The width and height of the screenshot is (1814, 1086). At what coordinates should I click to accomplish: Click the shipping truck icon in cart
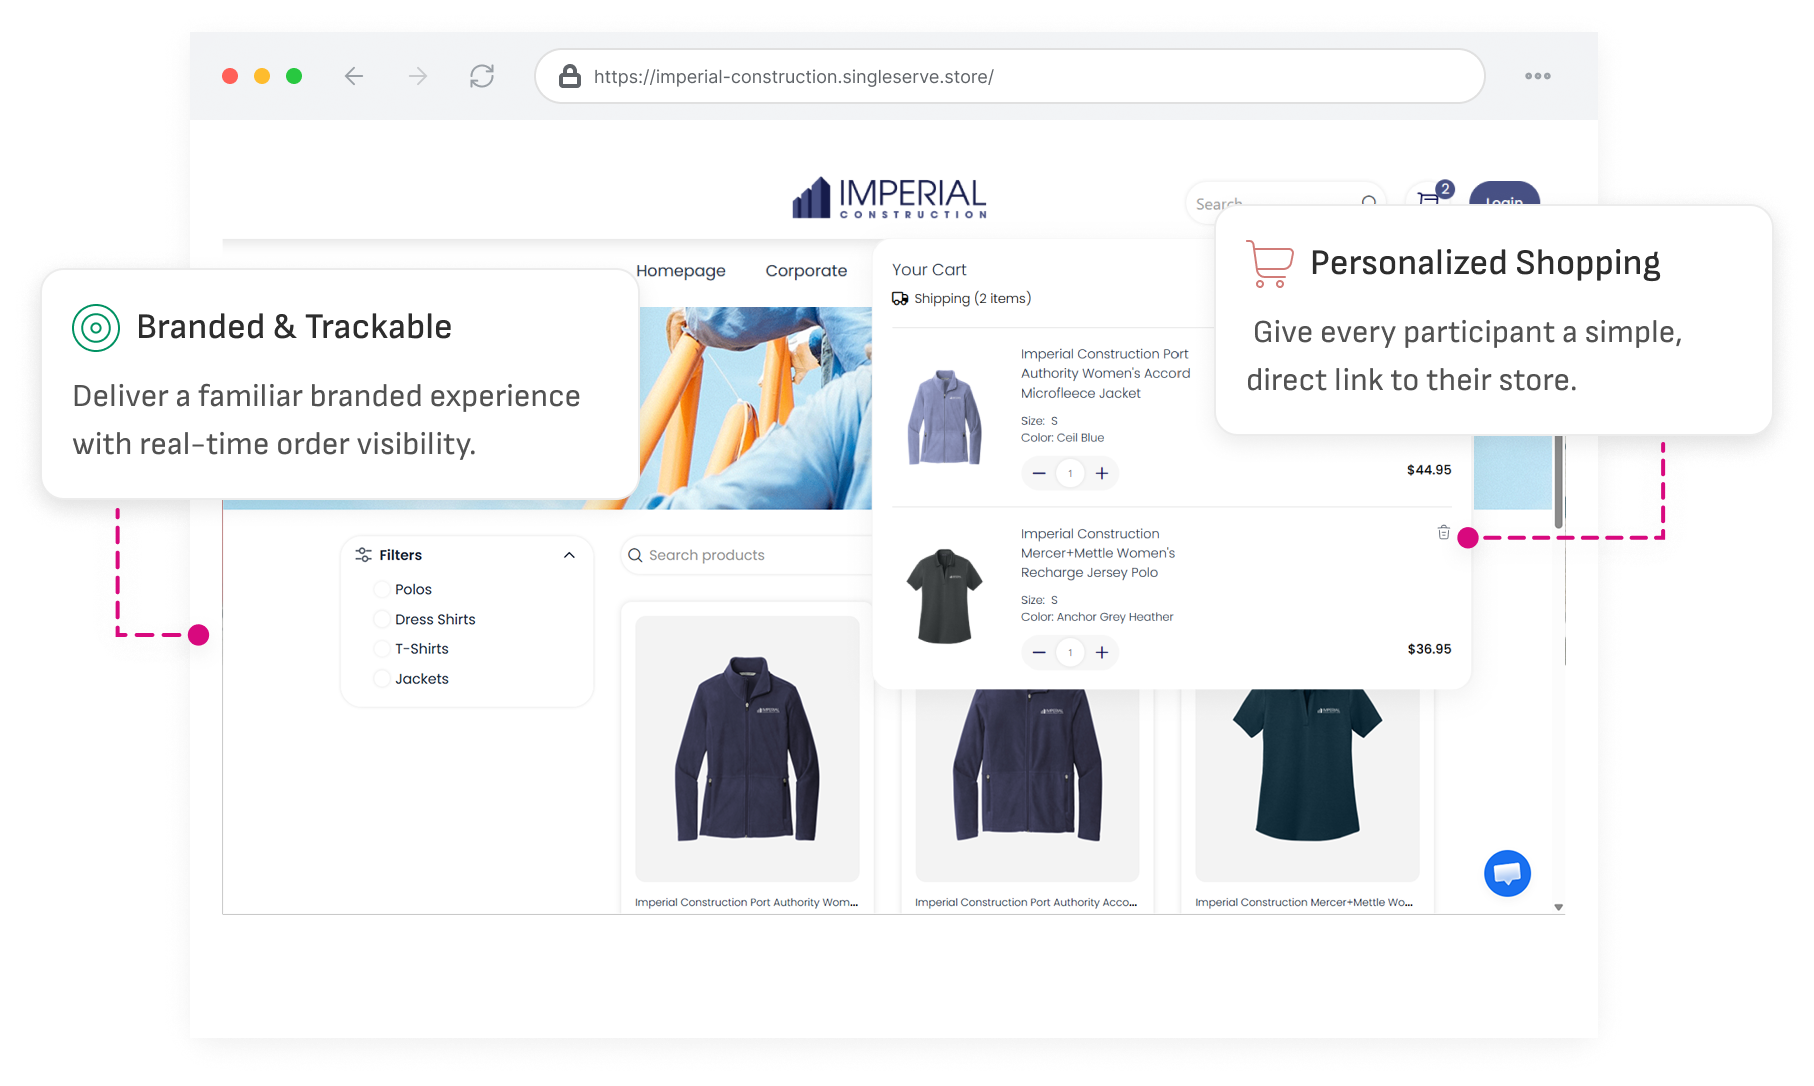click(900, 298)
